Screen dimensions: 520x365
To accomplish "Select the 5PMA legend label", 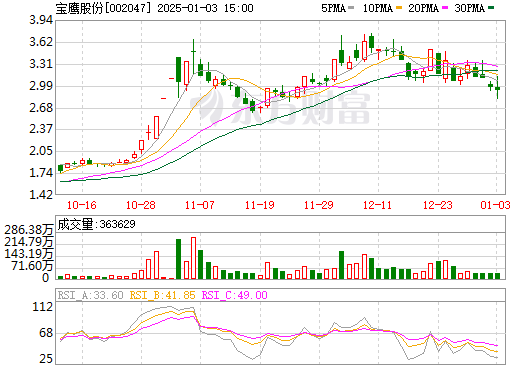I will coord(333,8).
